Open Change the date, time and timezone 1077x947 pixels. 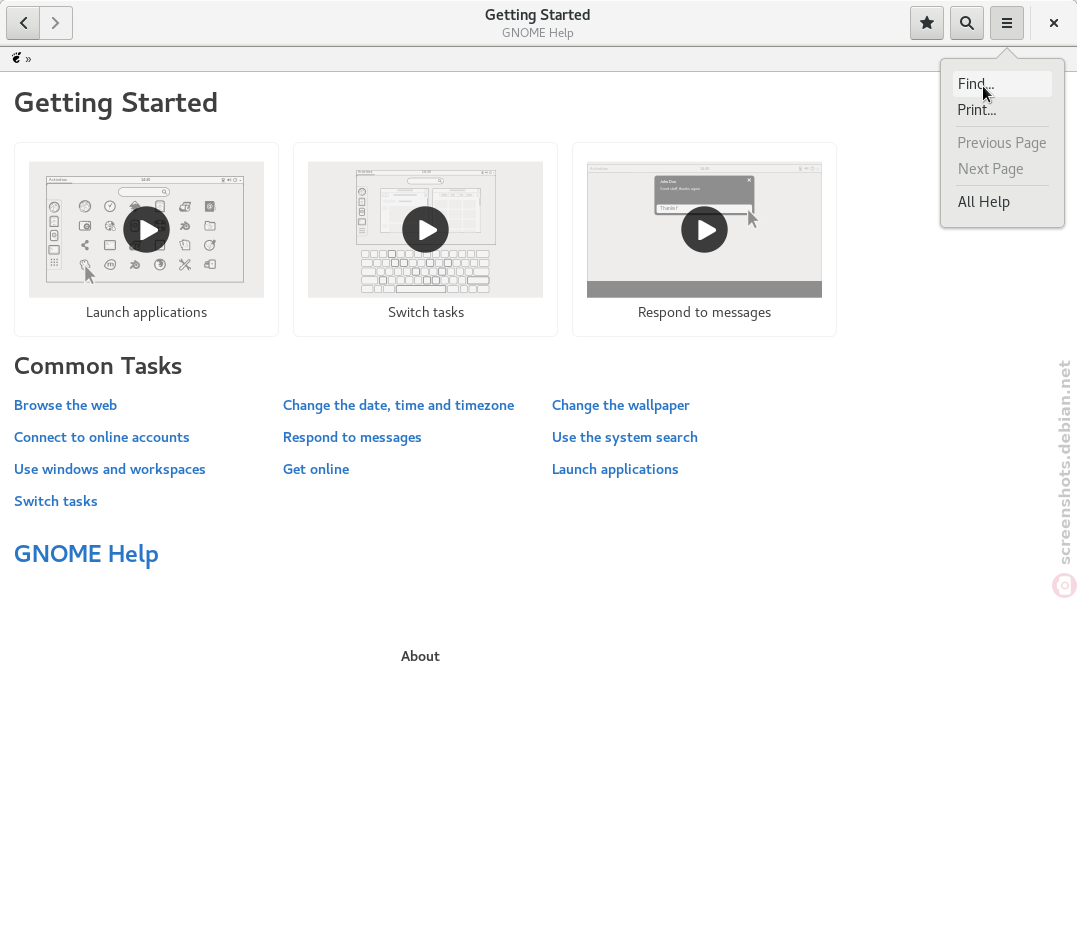tap(398, 405)
